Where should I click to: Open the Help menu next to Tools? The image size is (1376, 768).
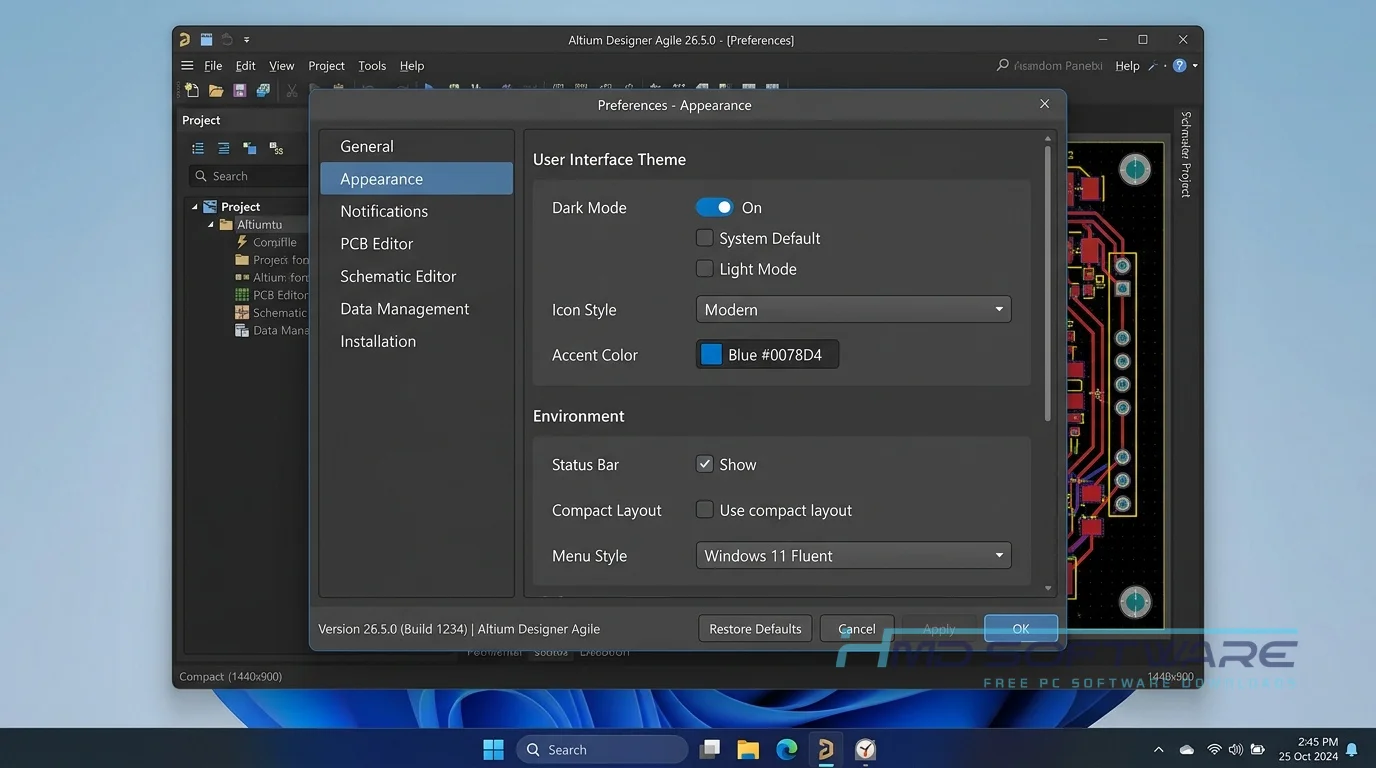tap(412, 66)
